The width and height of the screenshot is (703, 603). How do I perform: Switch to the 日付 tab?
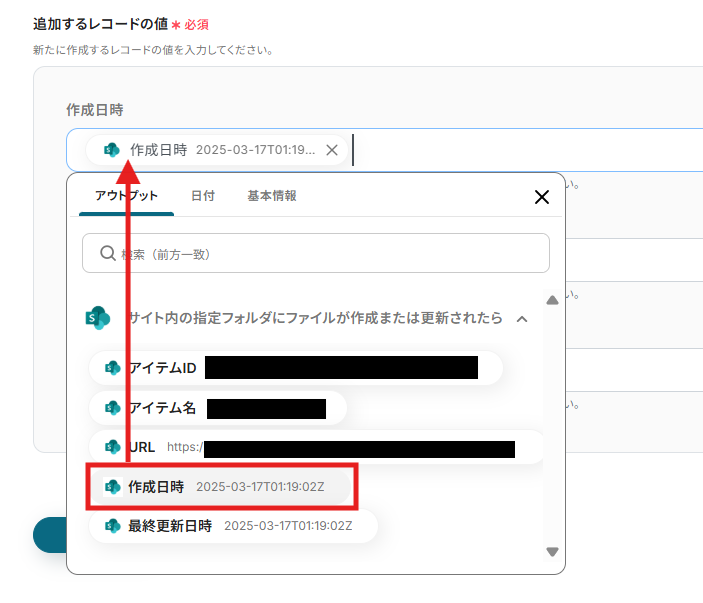point(203,196)
